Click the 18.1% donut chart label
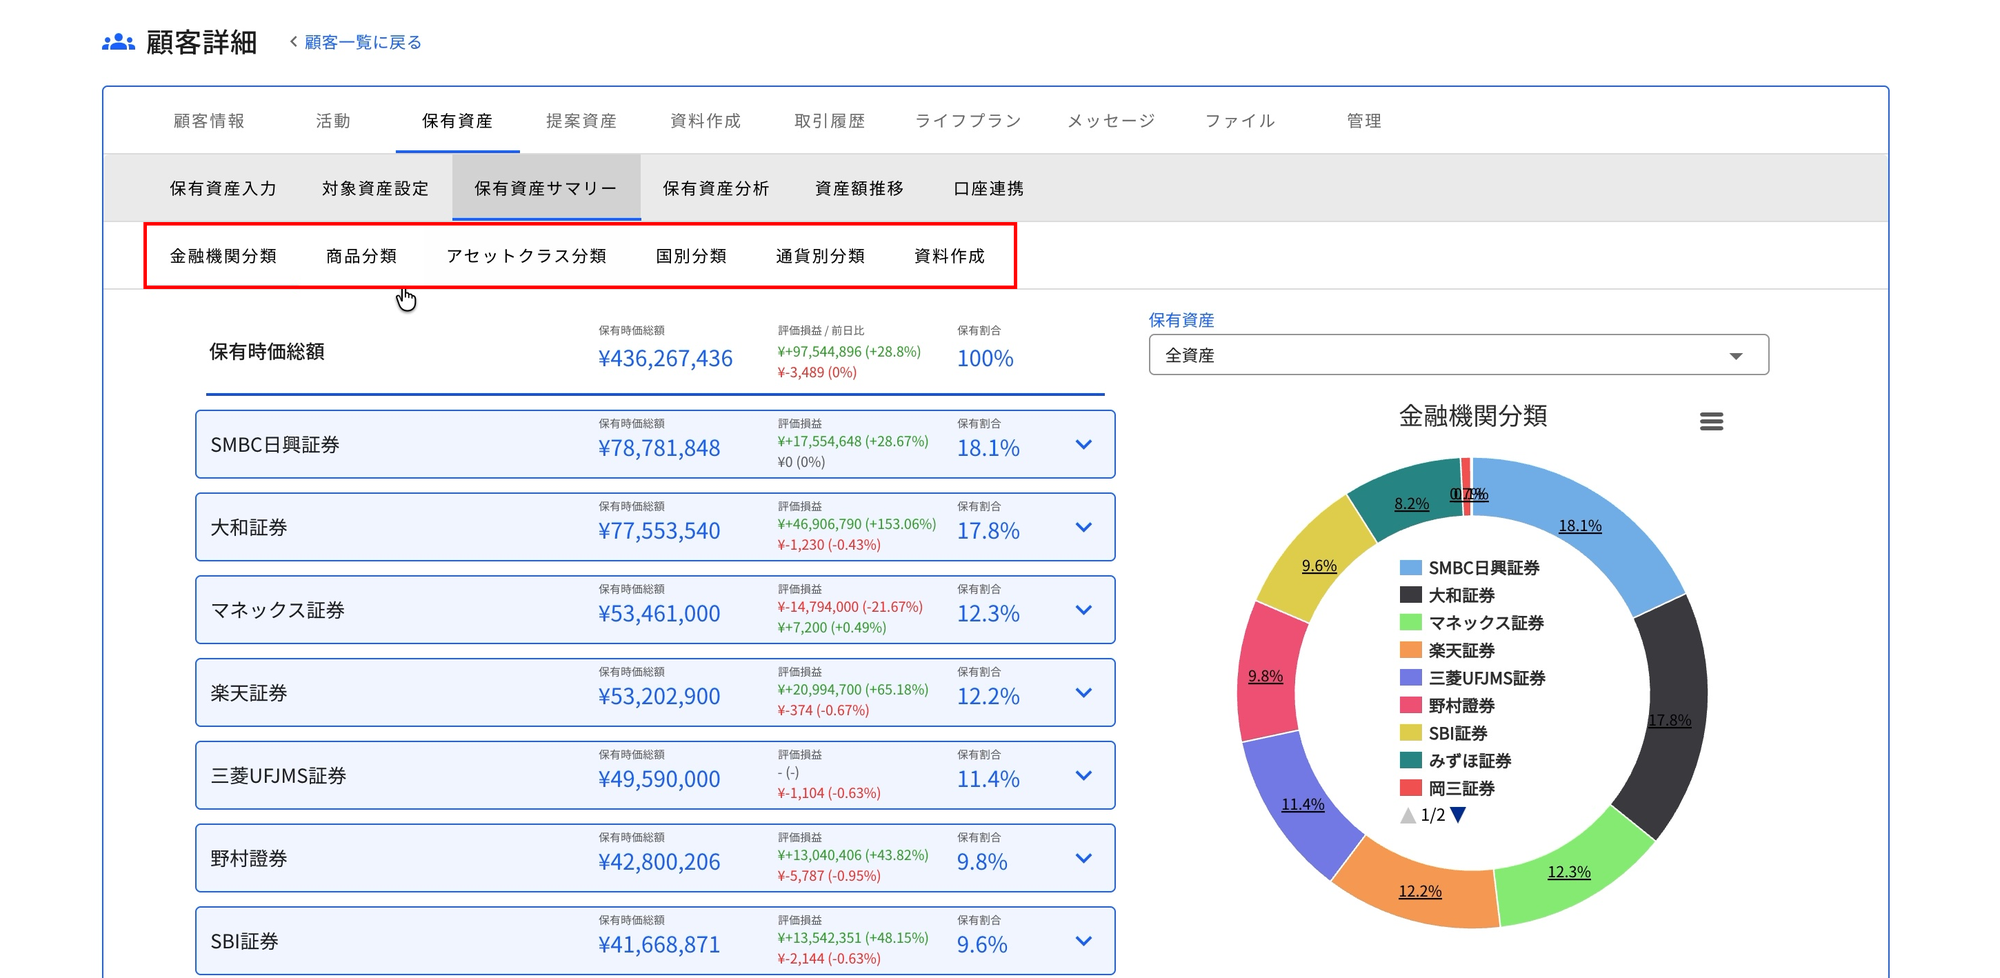The width and height of the screenshot is (2000, 978). point(1580,526)
